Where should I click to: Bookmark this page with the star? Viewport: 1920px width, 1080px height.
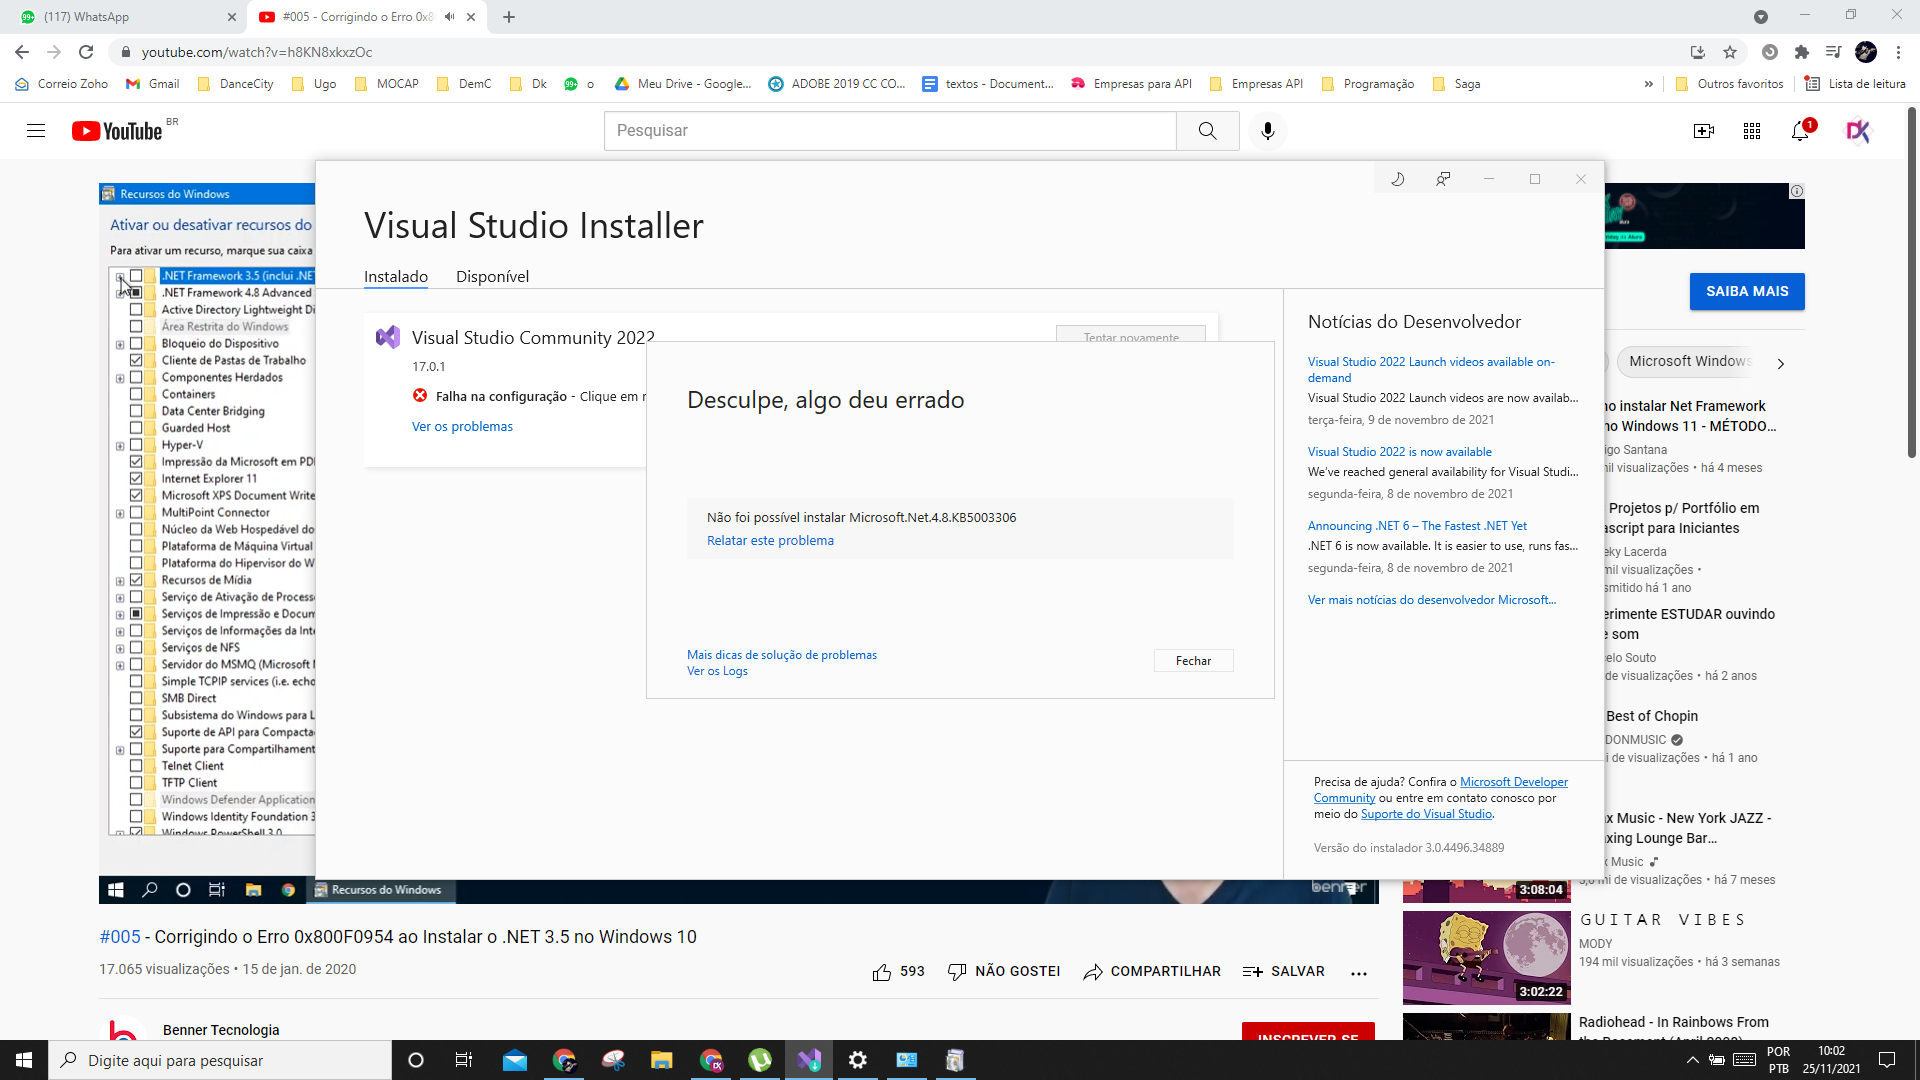click(x=1730, y=52)
